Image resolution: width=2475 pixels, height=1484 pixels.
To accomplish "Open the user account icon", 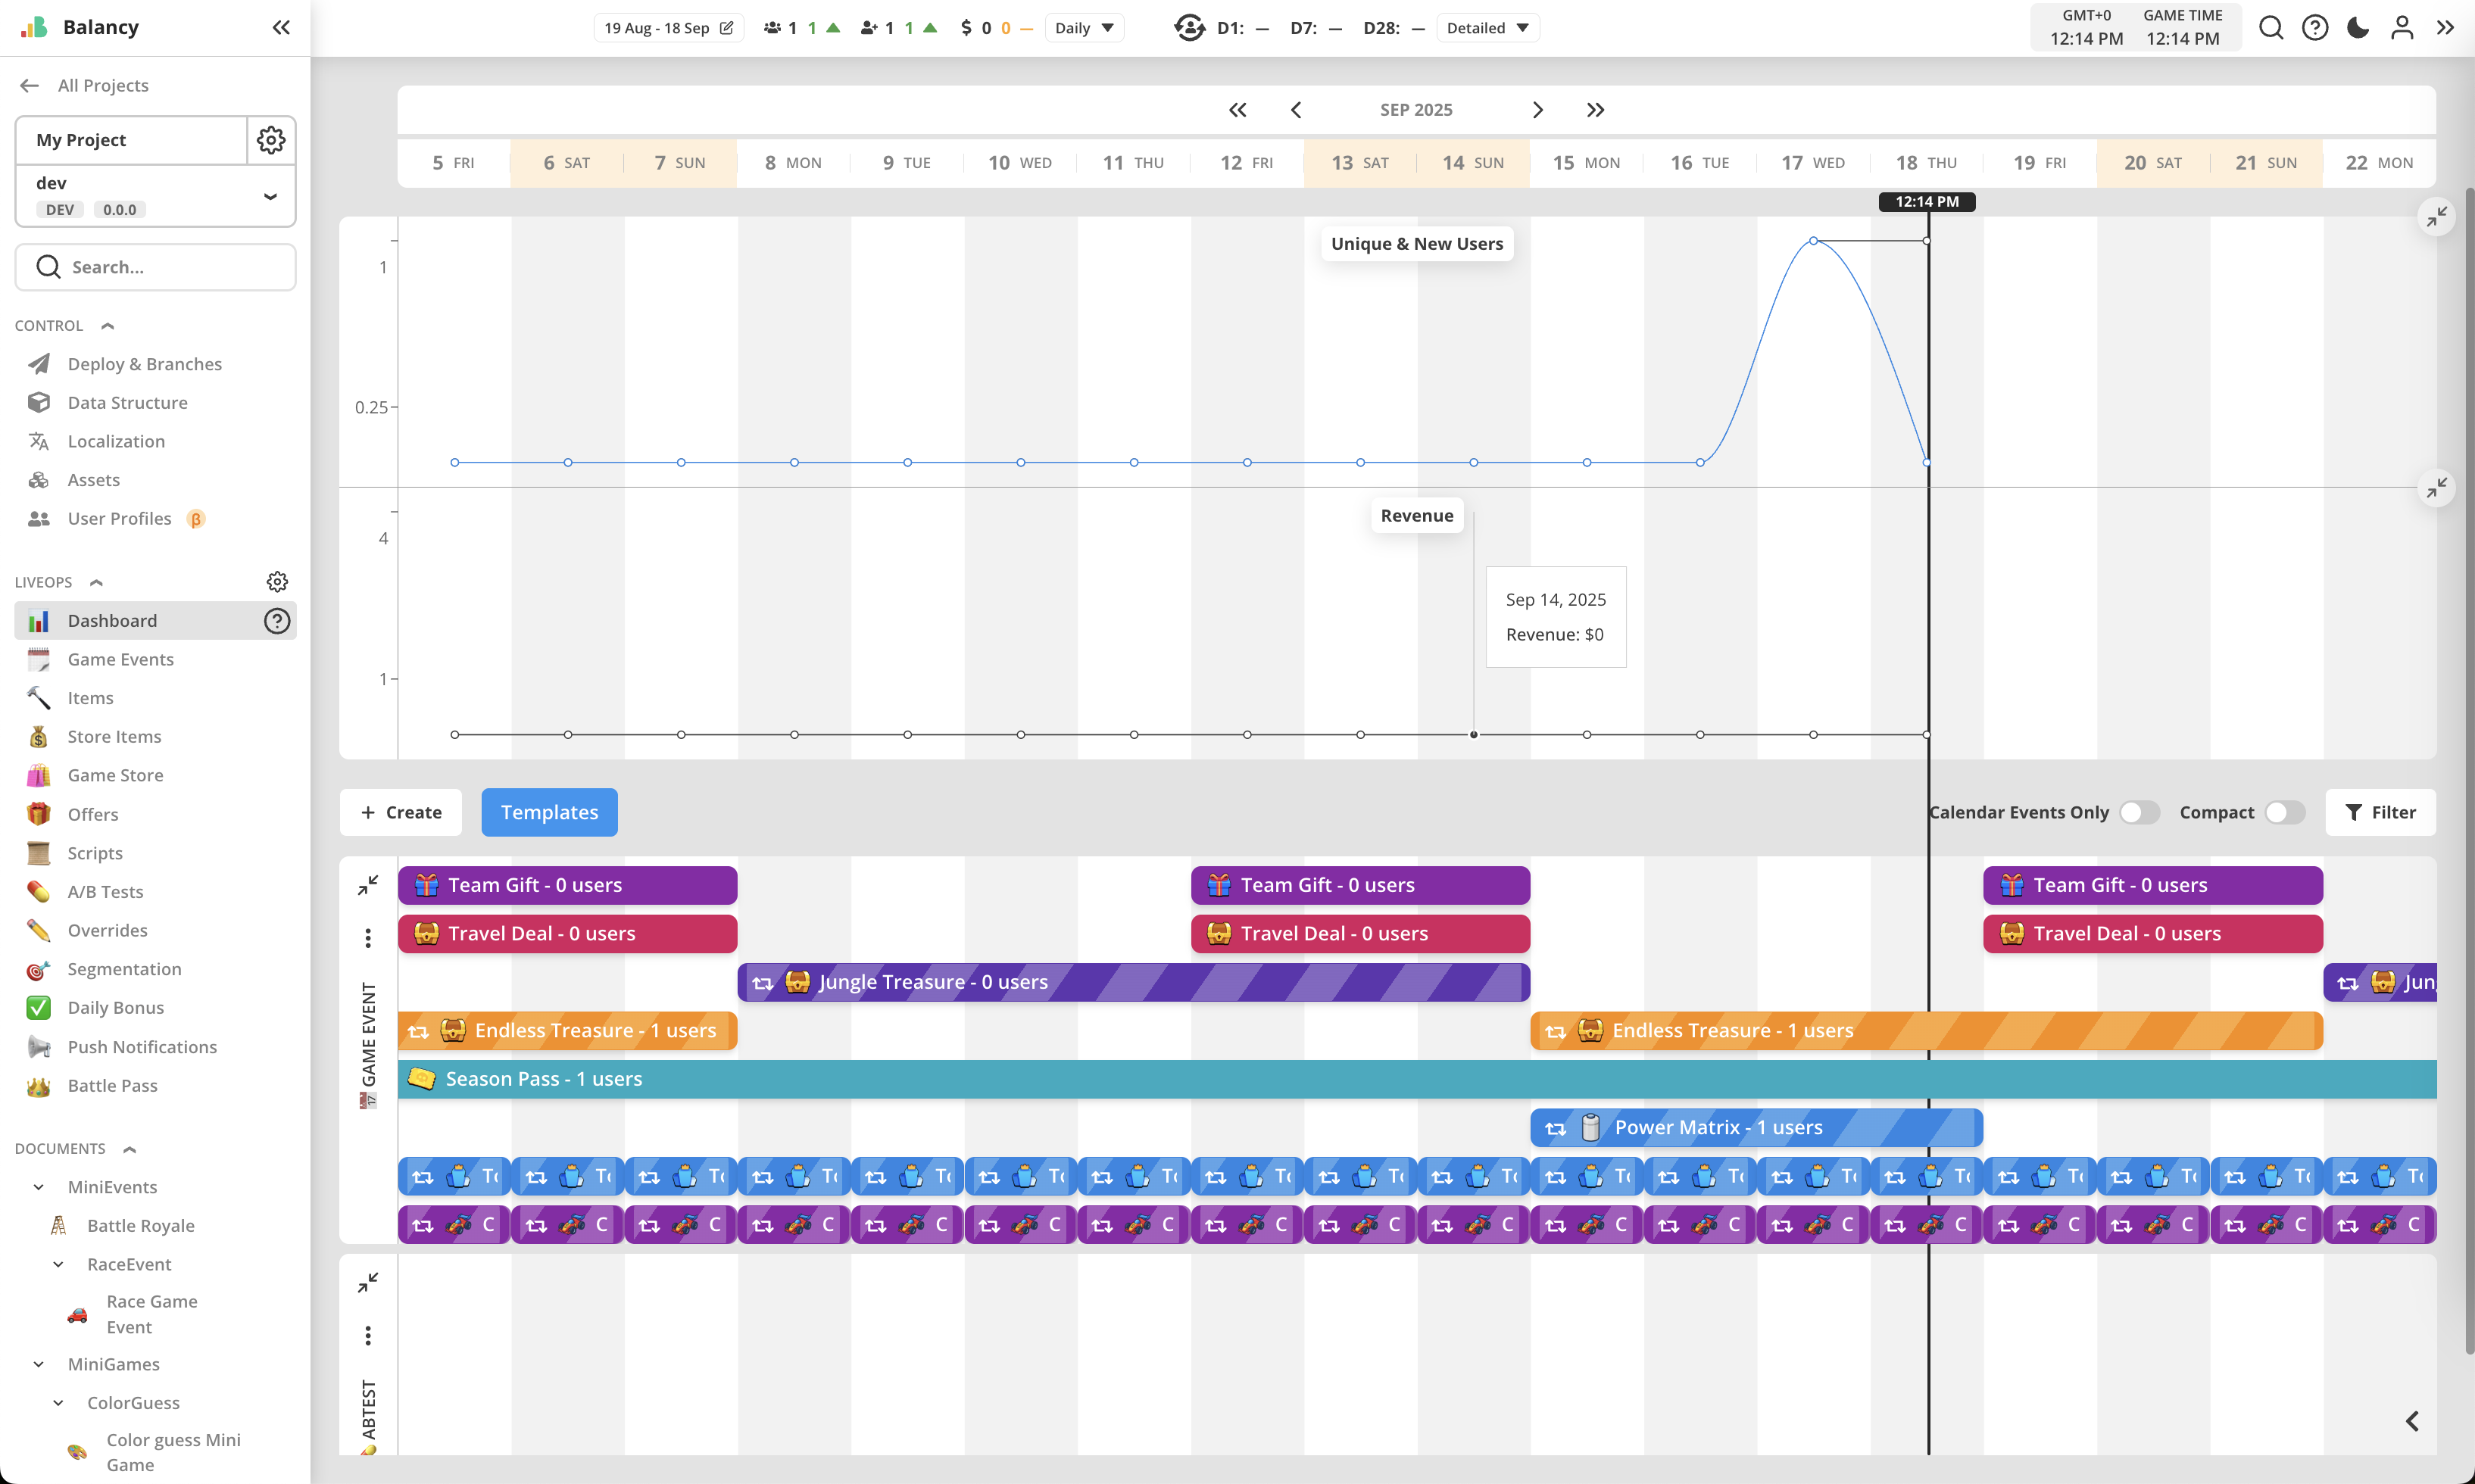I will coord(2402,27).
